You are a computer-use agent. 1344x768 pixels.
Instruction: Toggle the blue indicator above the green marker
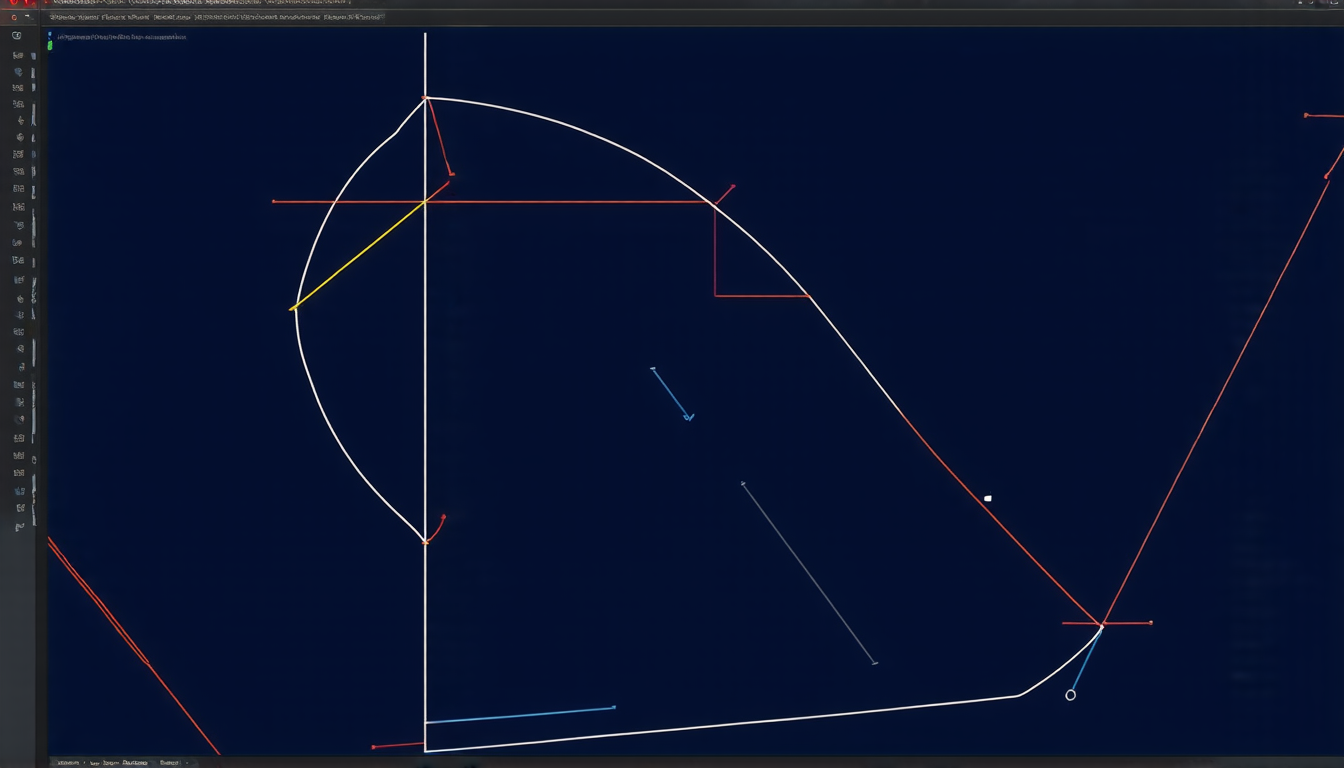pos(50,35)
